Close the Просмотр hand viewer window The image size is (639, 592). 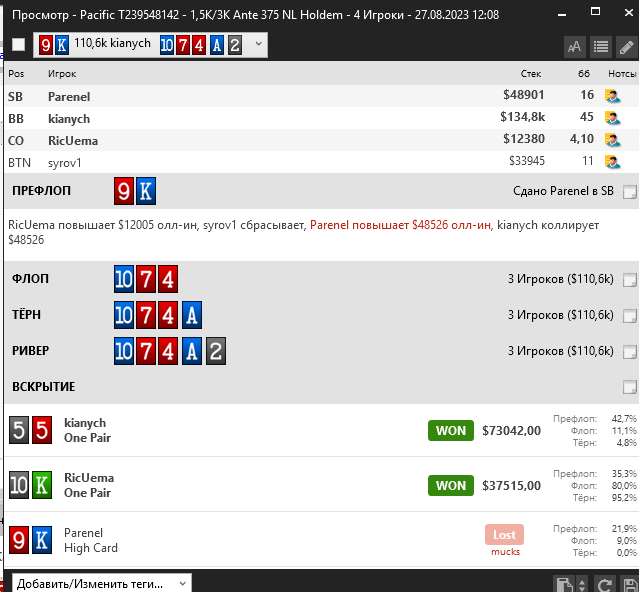[629, 13]
